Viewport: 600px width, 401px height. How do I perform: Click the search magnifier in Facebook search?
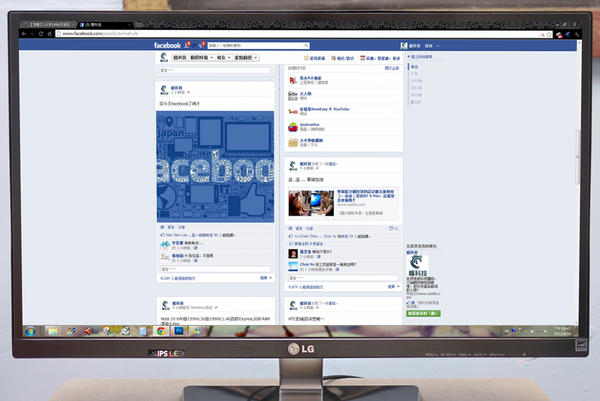[x=306, y=46]
